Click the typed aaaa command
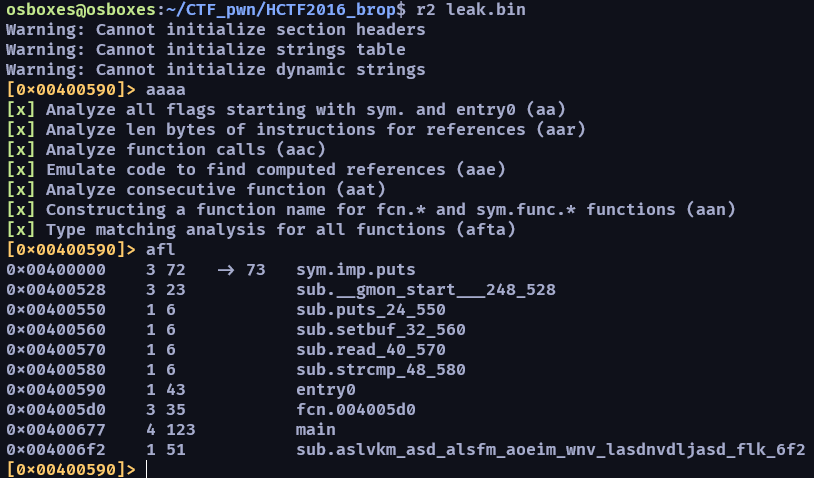The height and width of the screenshot is (478, 814). pyautogui.click(x=166, y=90)
